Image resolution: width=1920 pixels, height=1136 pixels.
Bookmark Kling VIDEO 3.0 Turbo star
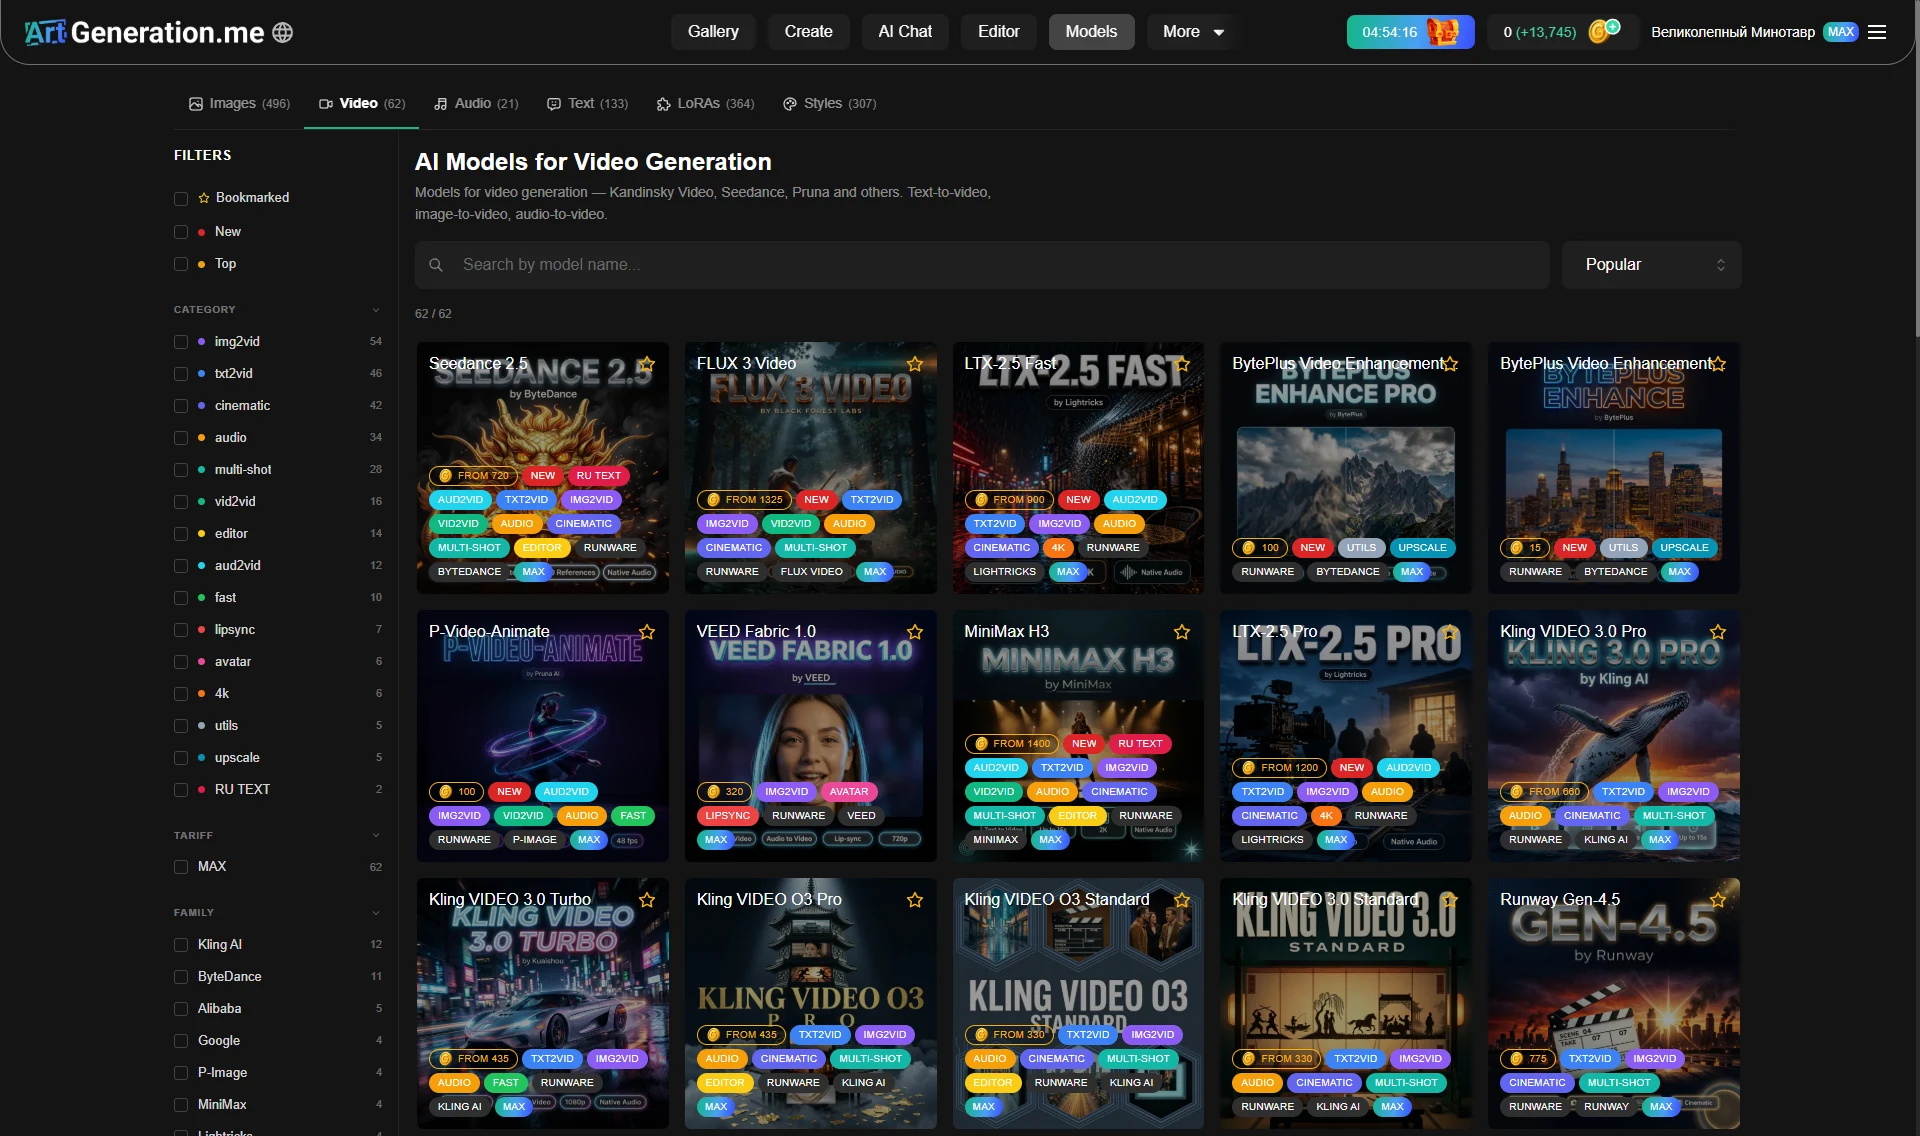pyautogui.click(x=647, y=900)
